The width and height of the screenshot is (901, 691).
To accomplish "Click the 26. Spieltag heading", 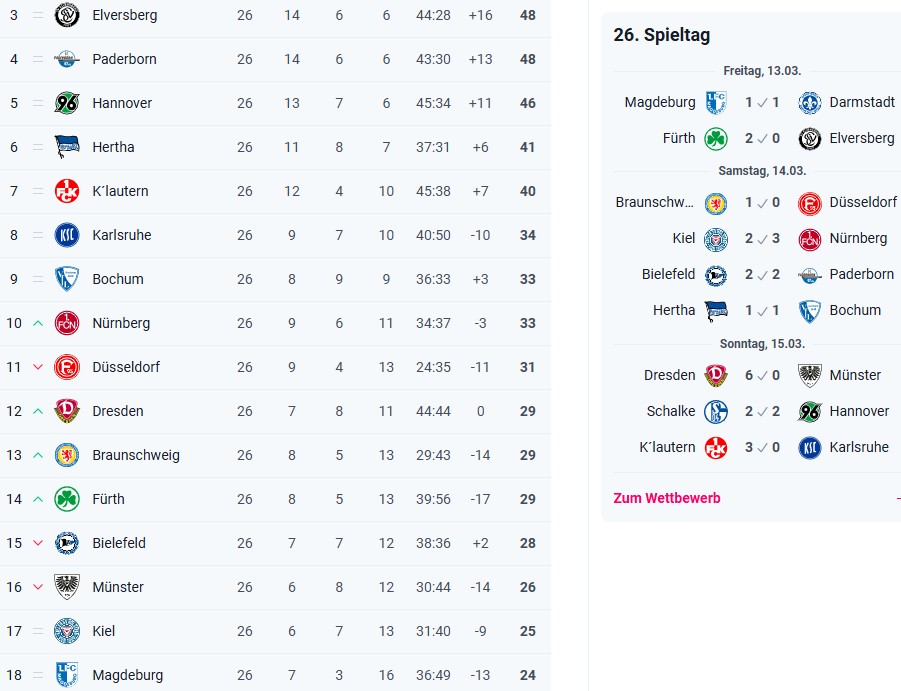I will click(661, 35).
